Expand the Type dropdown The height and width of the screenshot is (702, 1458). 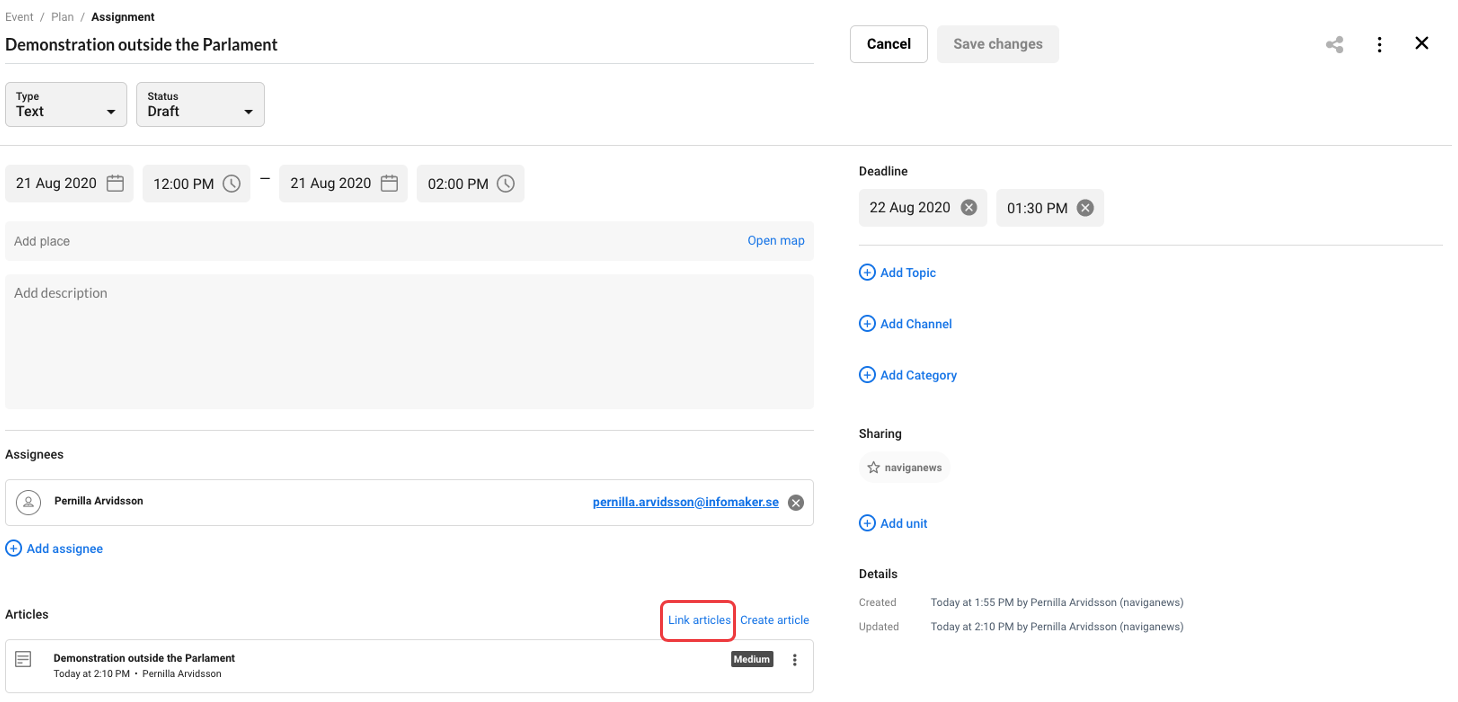66,105
